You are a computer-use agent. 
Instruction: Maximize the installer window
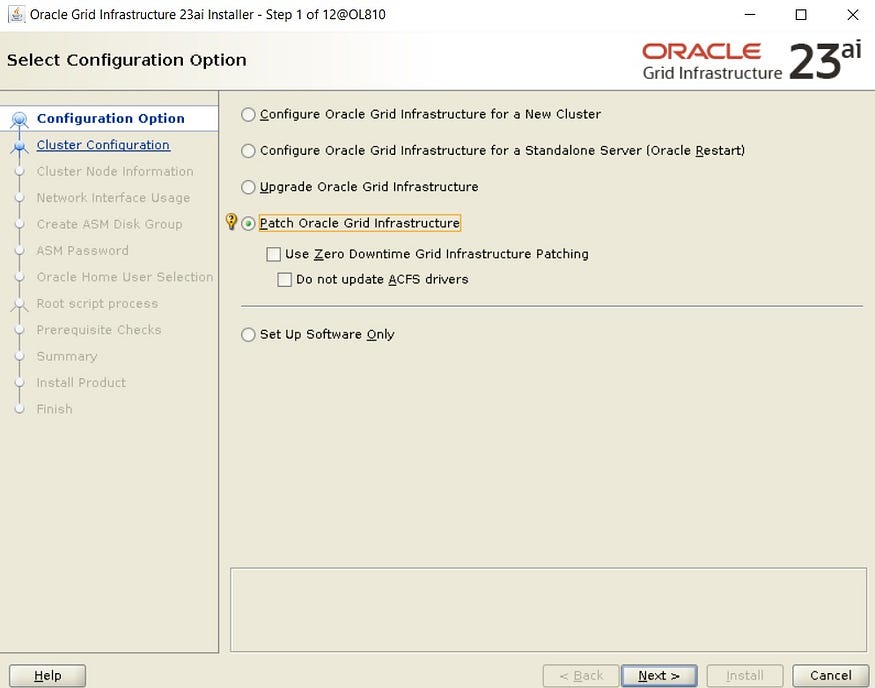tap(801, 15)
